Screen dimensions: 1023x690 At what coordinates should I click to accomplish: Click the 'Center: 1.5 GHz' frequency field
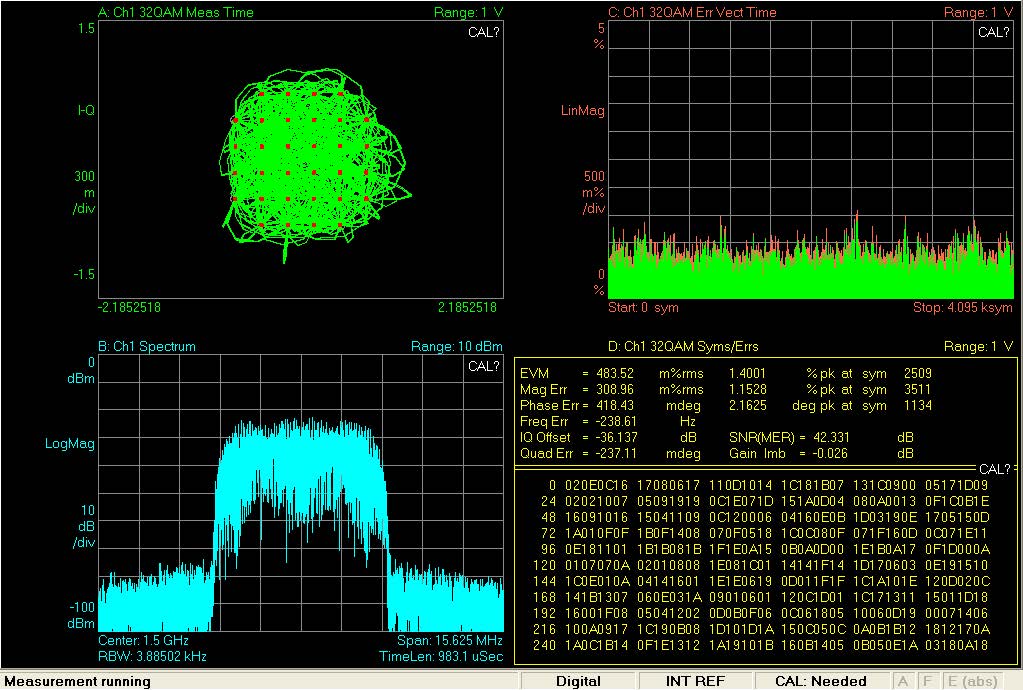143,639
